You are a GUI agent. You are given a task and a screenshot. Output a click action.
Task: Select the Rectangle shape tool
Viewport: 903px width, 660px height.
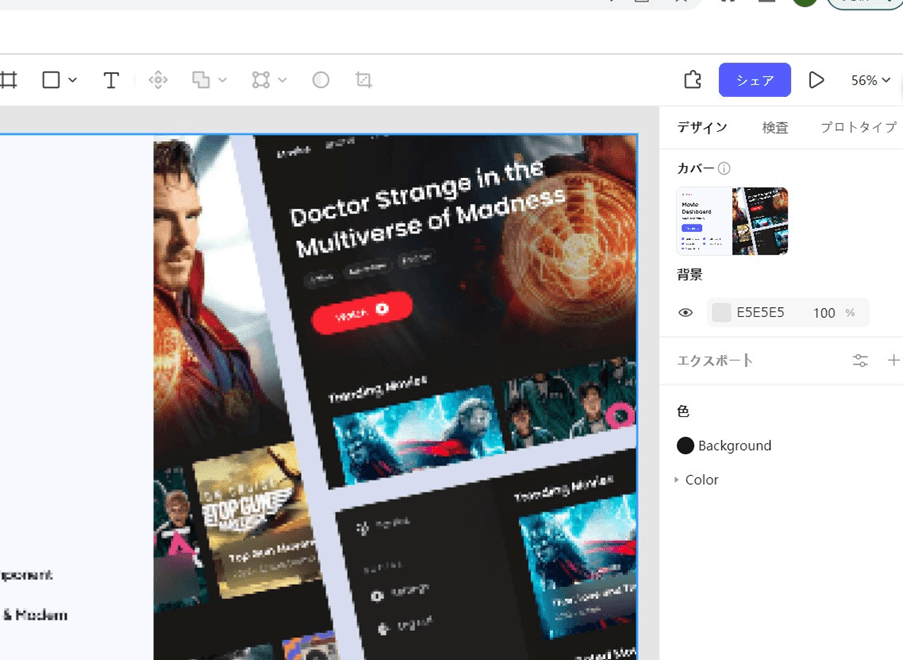point(51,79)
